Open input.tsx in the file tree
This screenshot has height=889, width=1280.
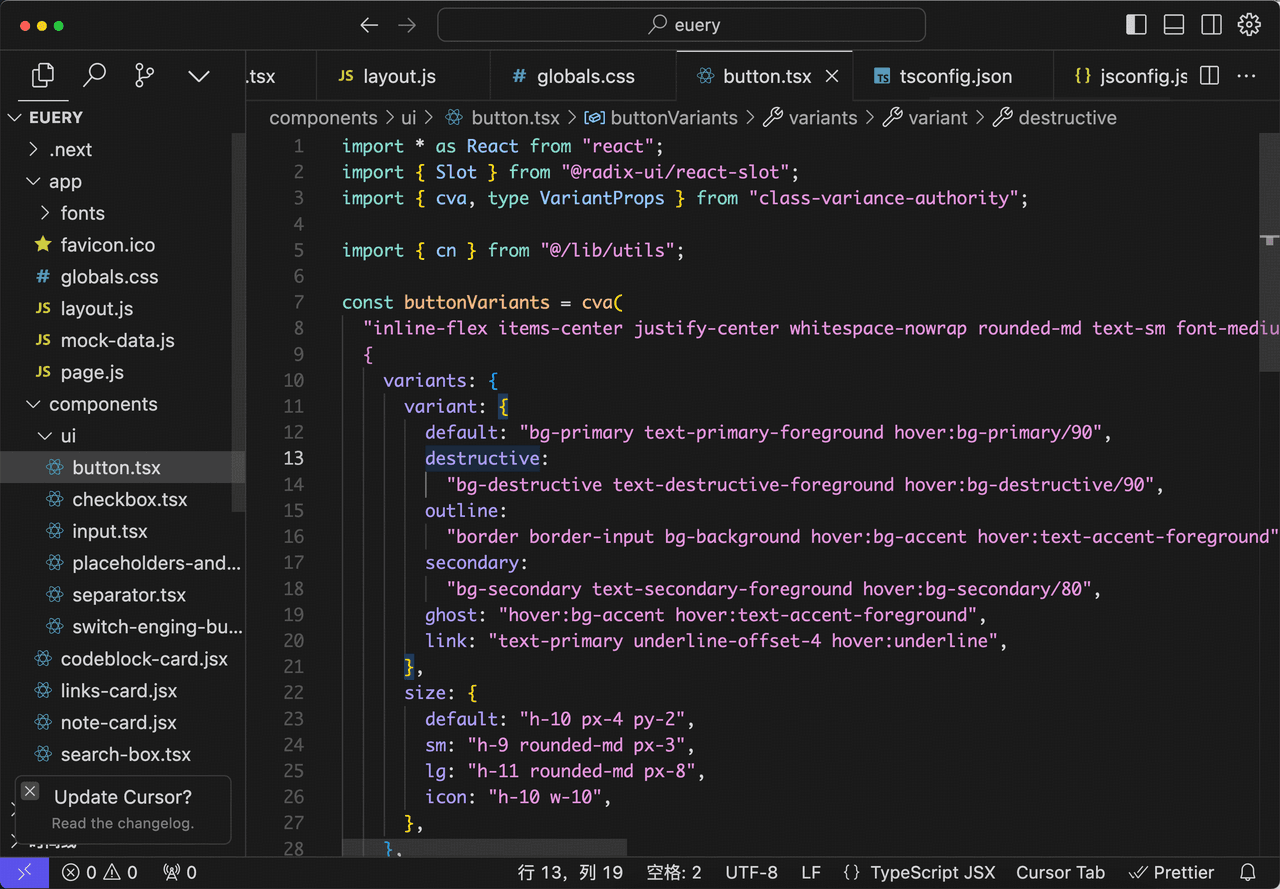pyautogui.click(x=122, y=531)
